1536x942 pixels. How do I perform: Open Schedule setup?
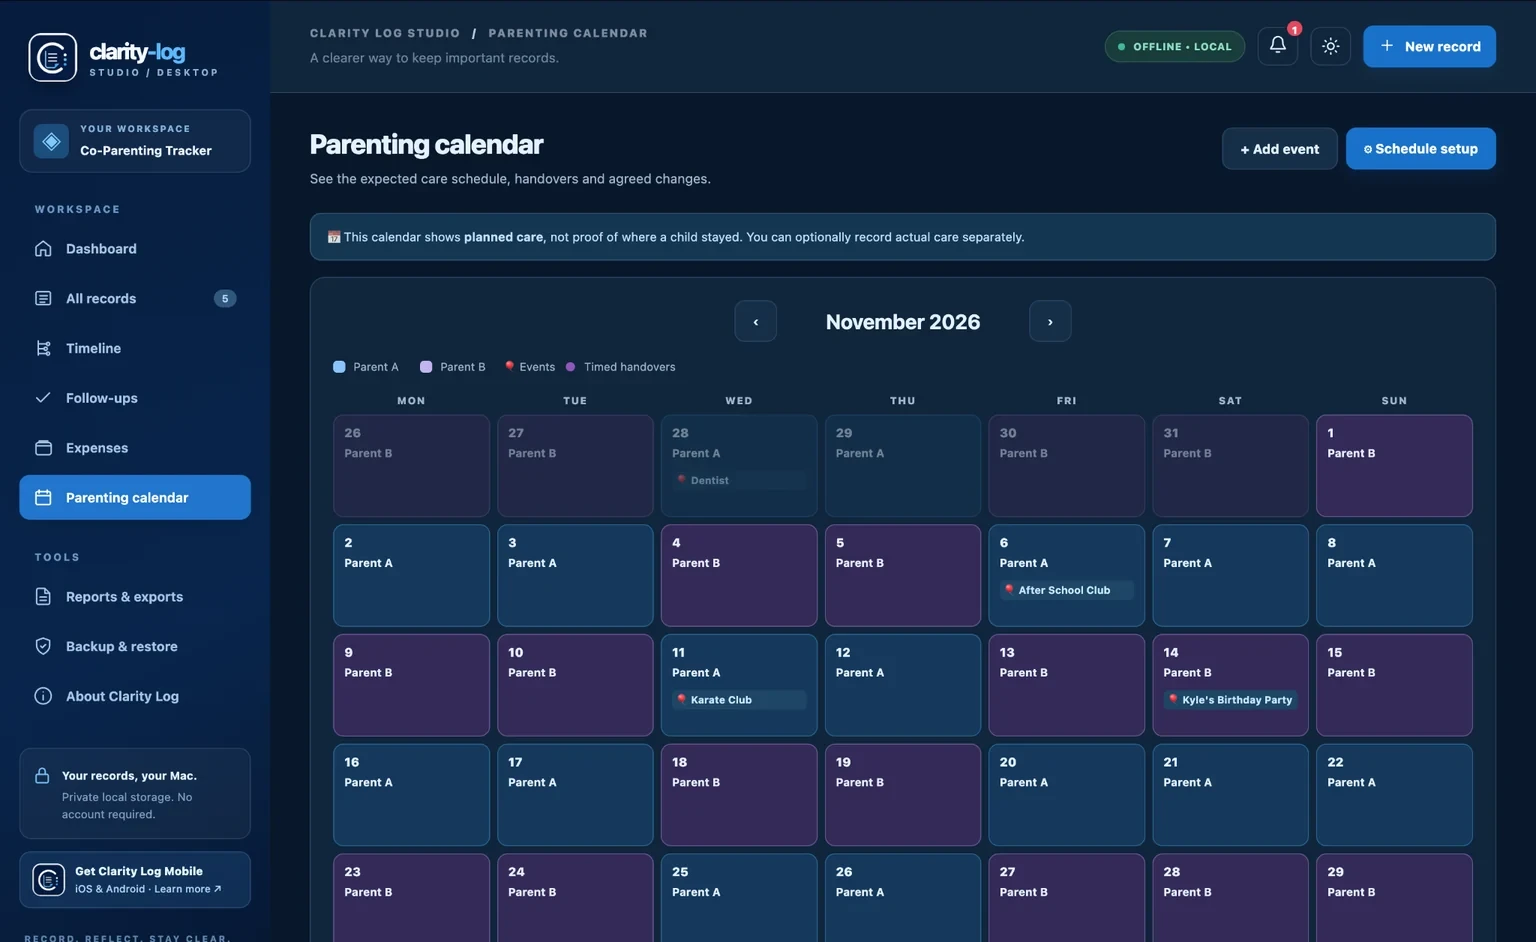point(1420,149)
